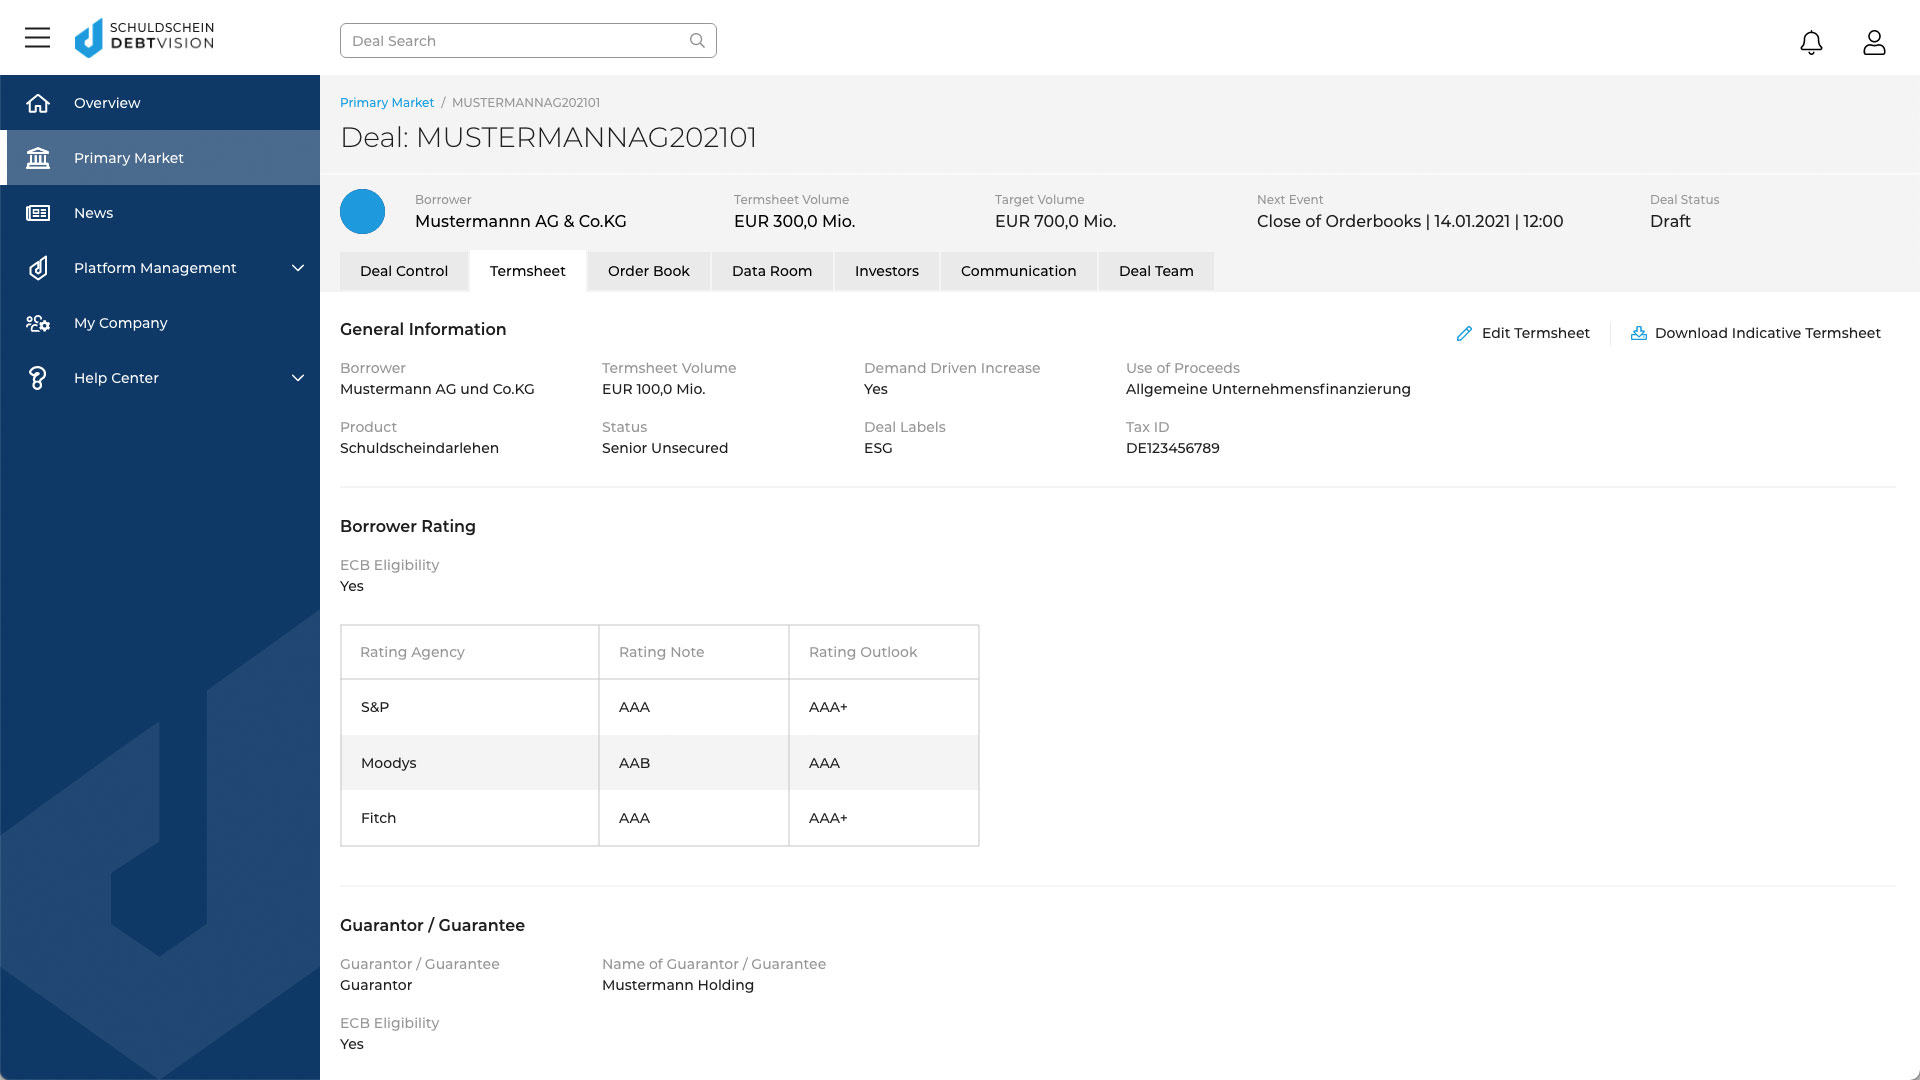Click the user profile icon
Screen dimensions: 1920x1080
tap(1874, 41)
